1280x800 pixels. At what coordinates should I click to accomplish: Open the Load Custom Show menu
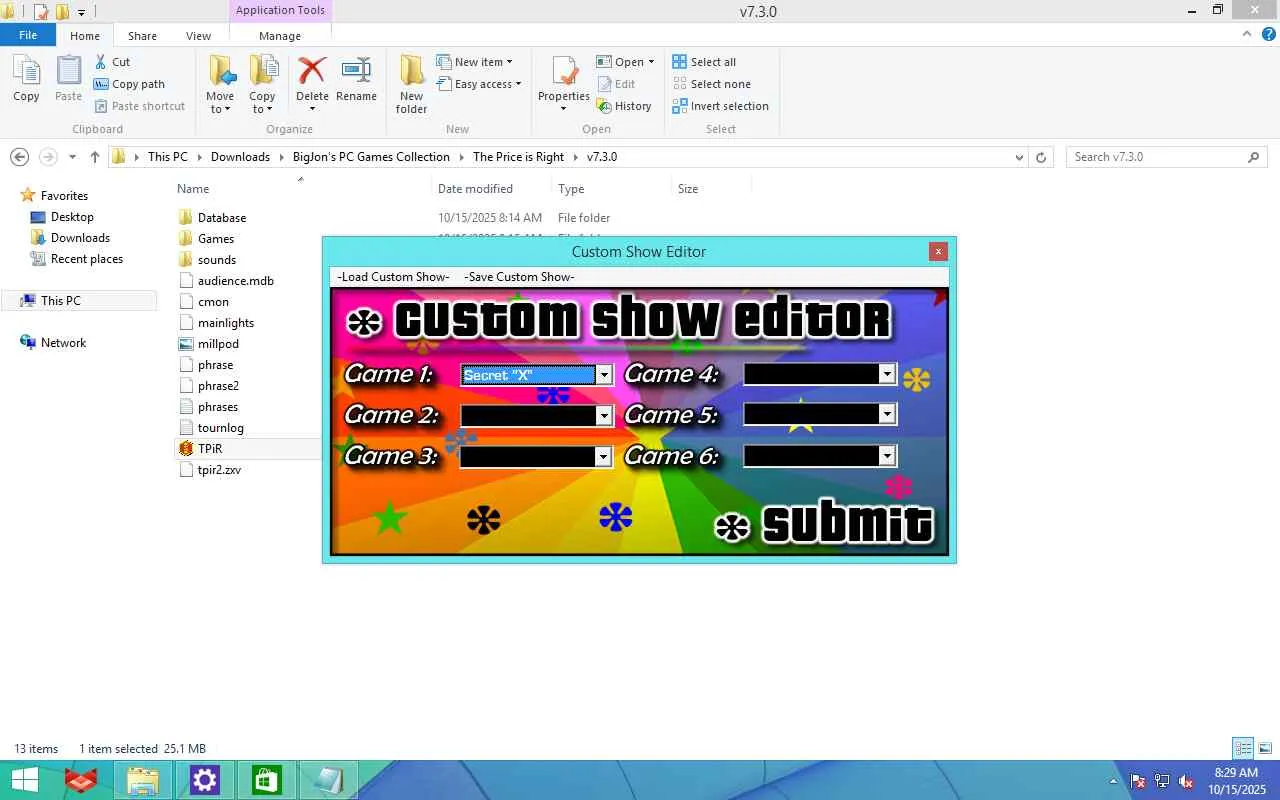click(393, 277)
